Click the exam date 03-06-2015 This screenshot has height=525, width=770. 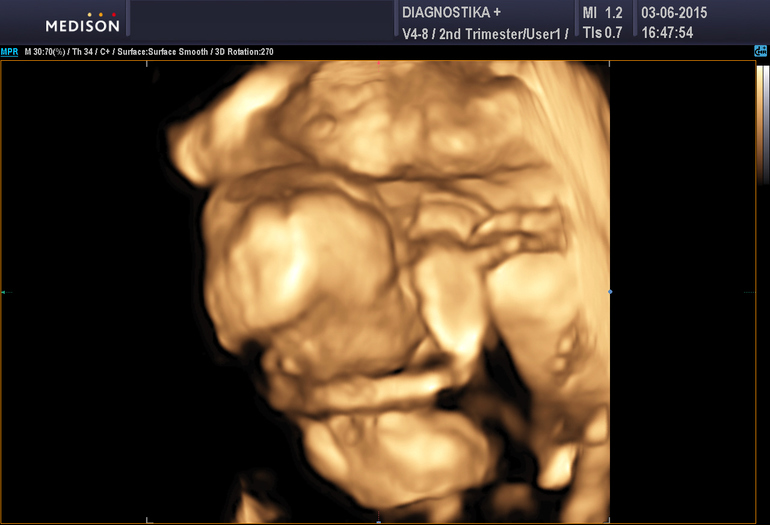[x=674, y=13]
